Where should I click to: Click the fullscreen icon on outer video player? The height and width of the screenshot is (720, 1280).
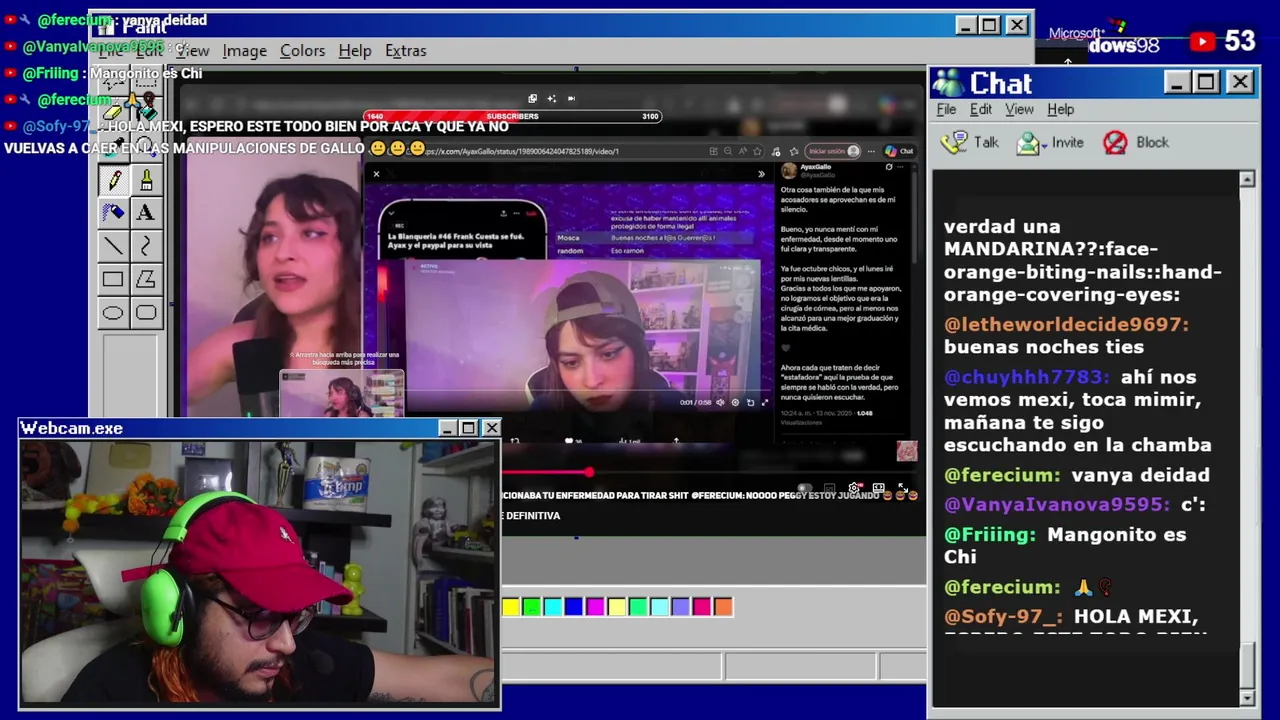903,488
